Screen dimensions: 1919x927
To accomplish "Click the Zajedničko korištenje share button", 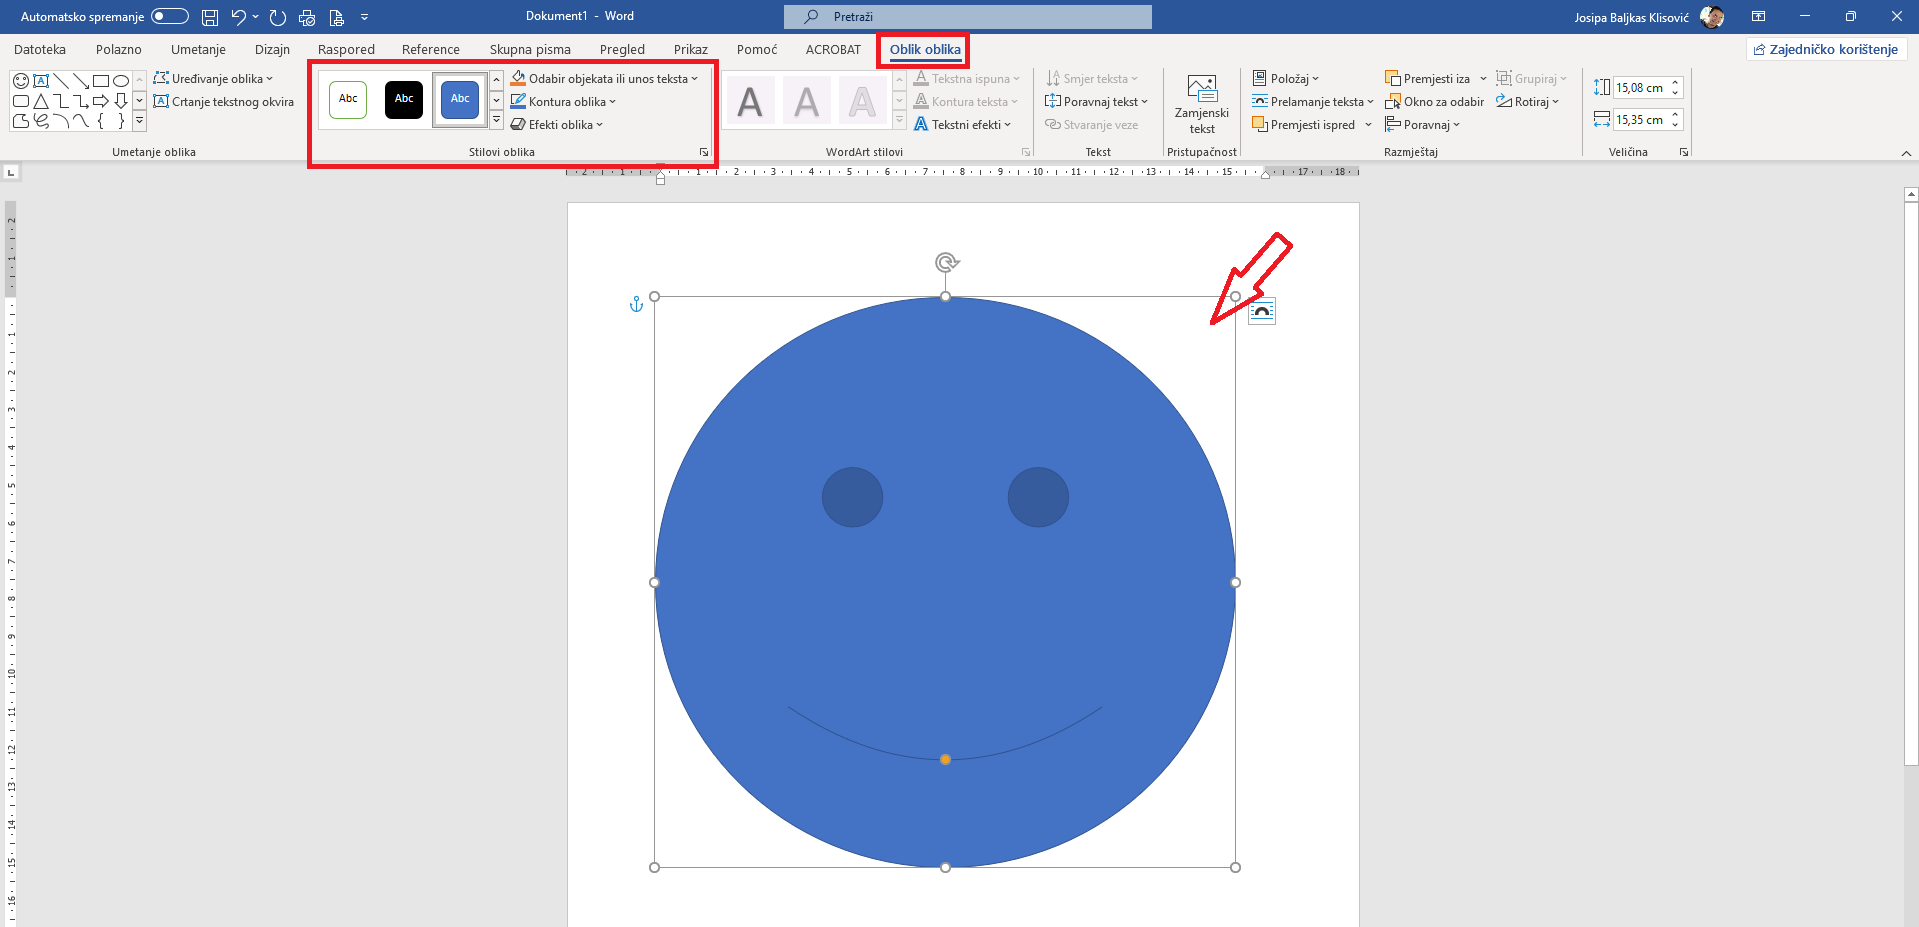I will (x=1826, y=49).
